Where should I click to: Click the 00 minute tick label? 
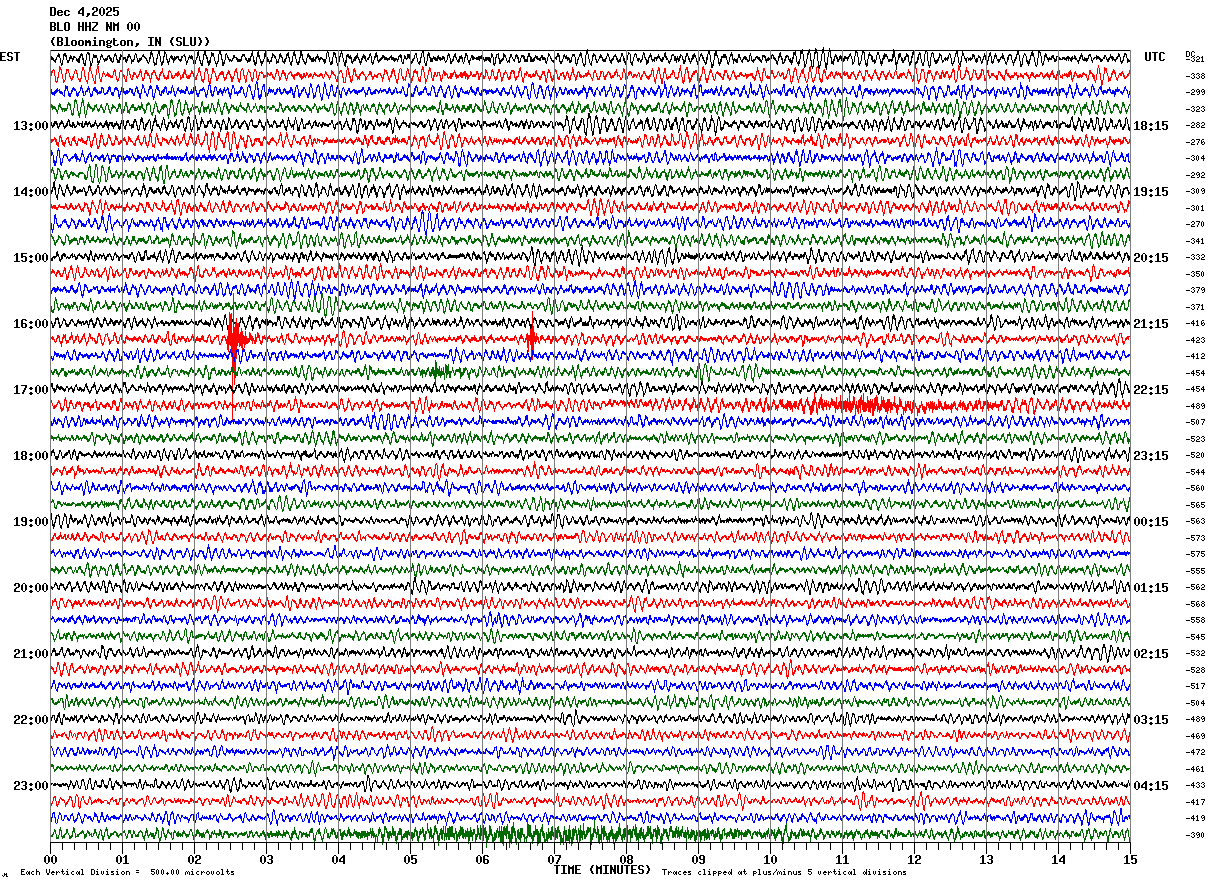(x=50, y=859)
